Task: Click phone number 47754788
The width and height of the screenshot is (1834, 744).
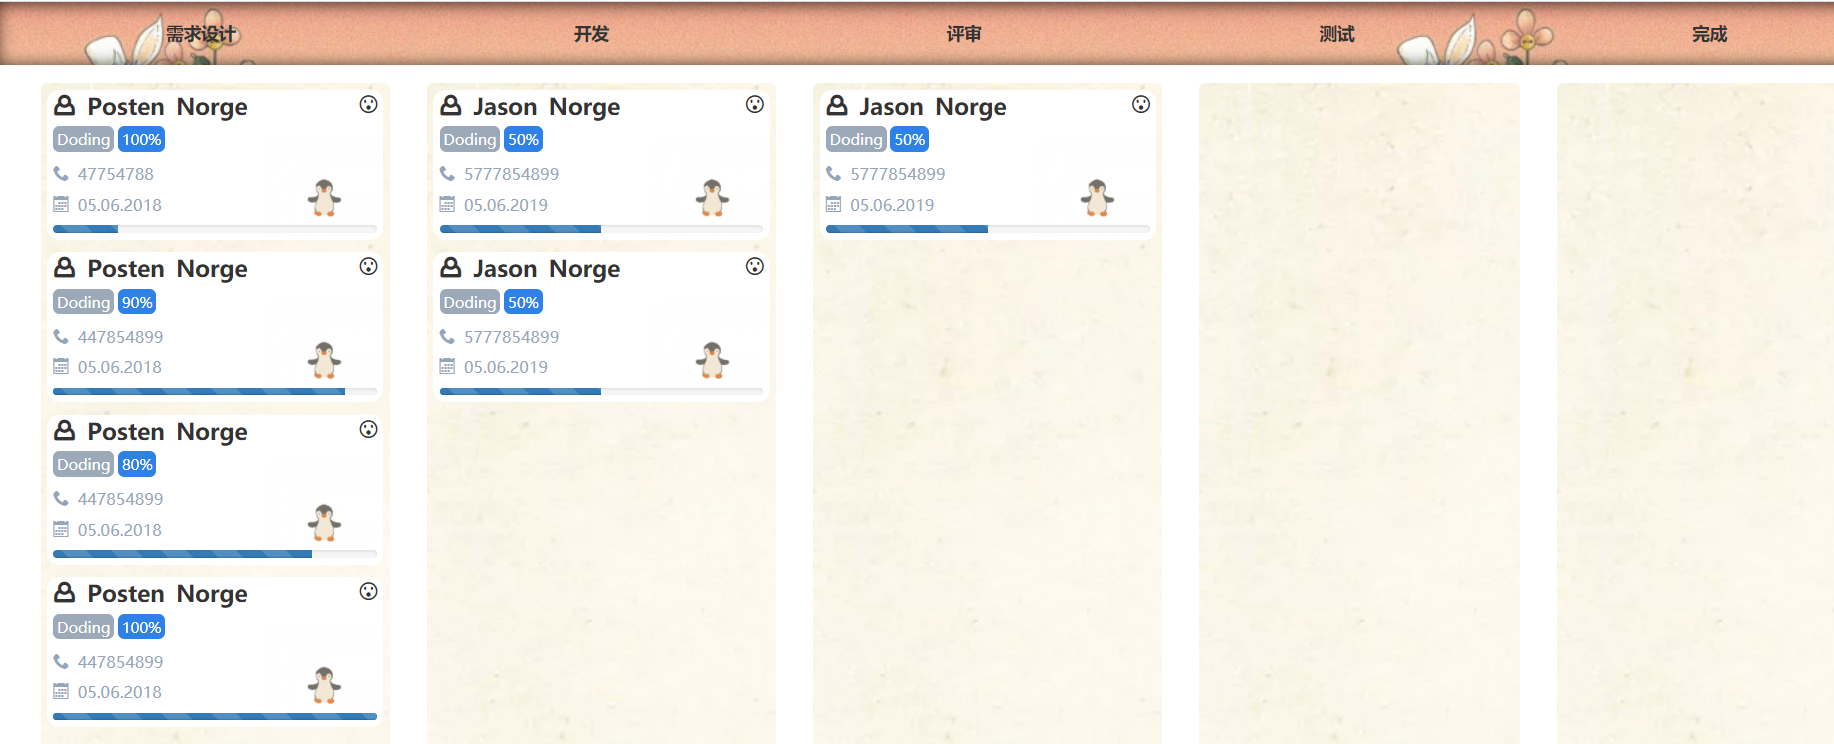Action: 116,174
